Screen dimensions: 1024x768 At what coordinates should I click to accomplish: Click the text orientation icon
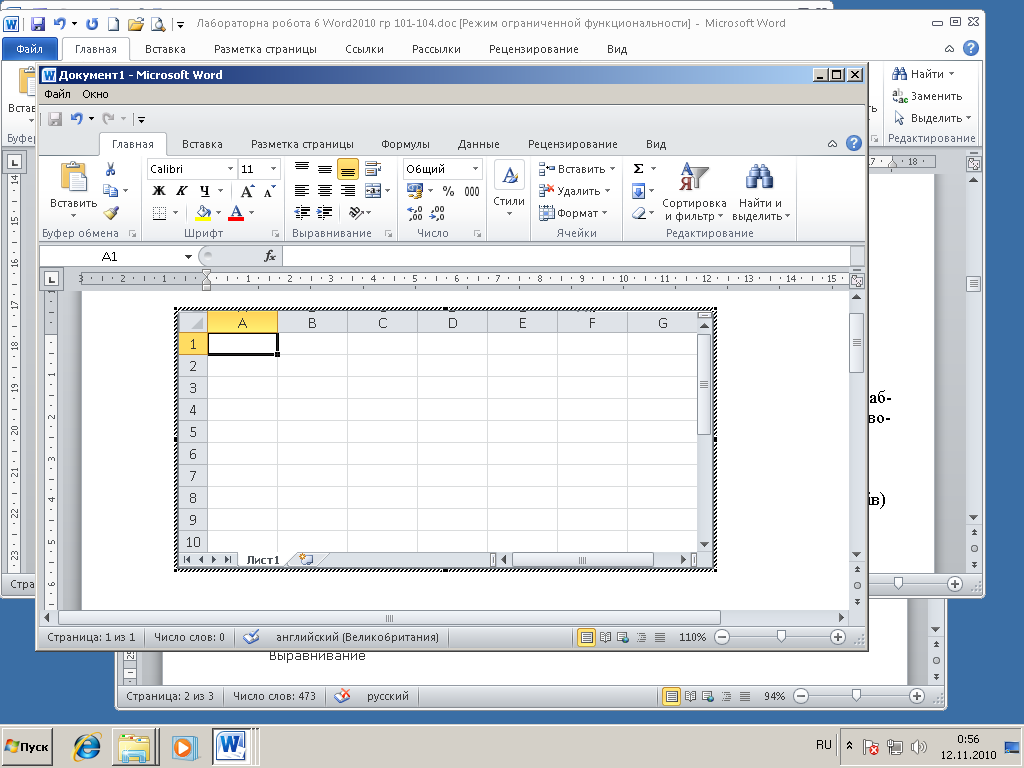pyautogui.click(x=356, y=213)
